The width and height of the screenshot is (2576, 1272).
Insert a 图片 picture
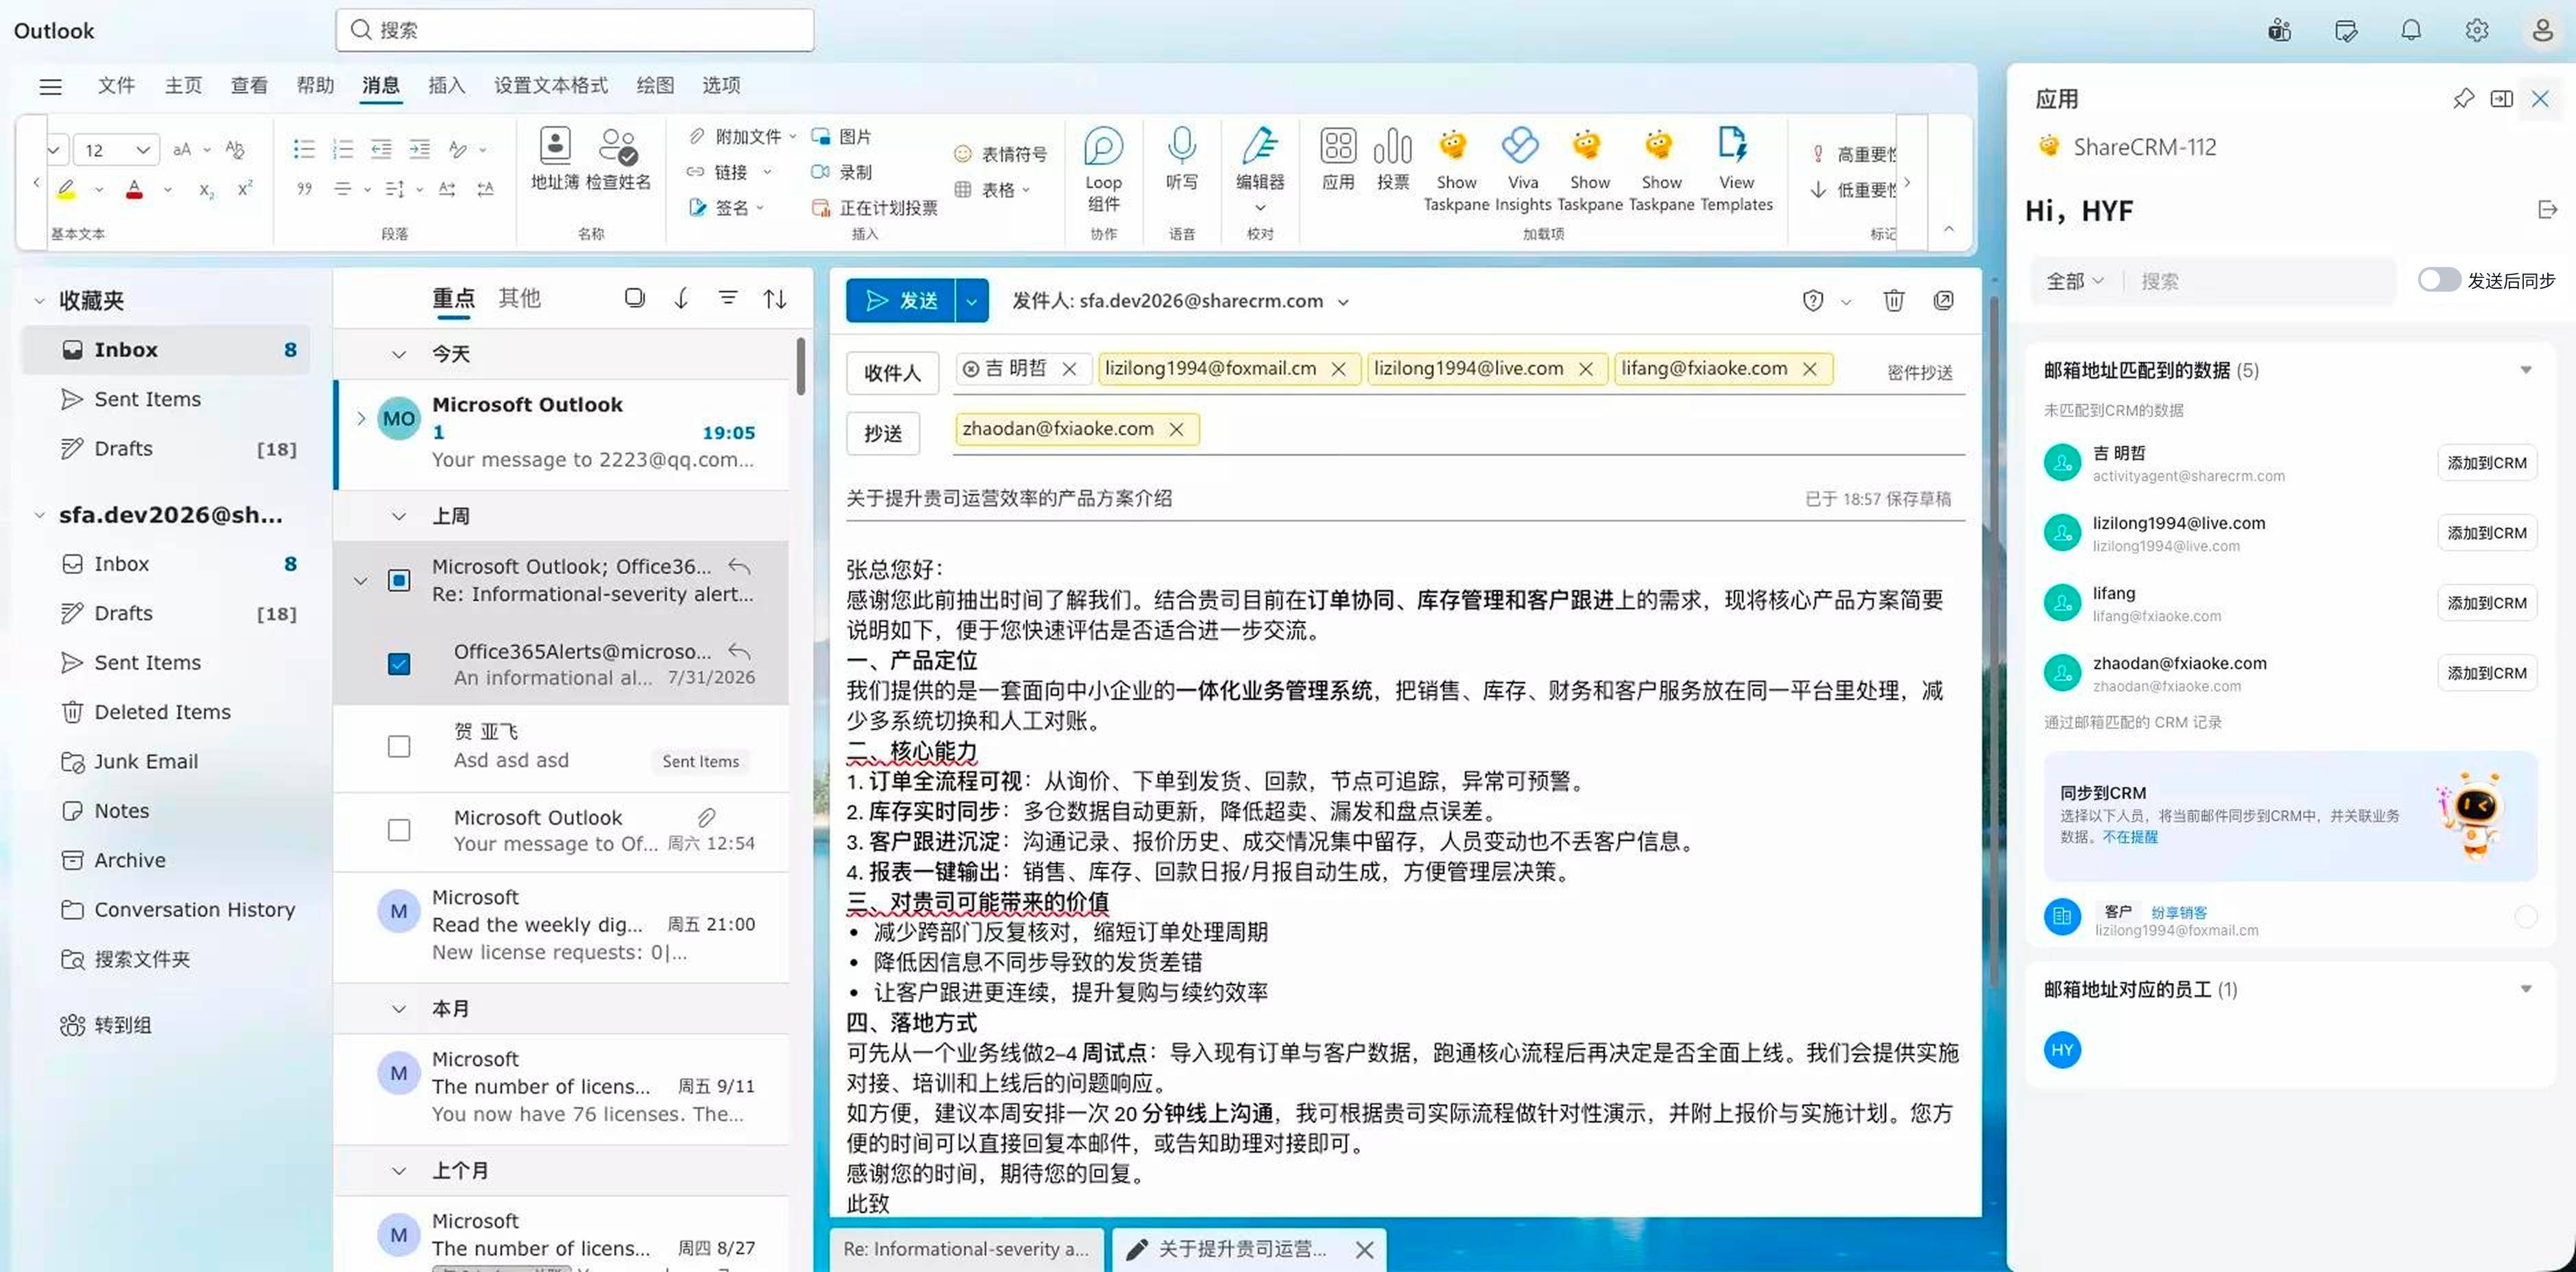[841, 136]
